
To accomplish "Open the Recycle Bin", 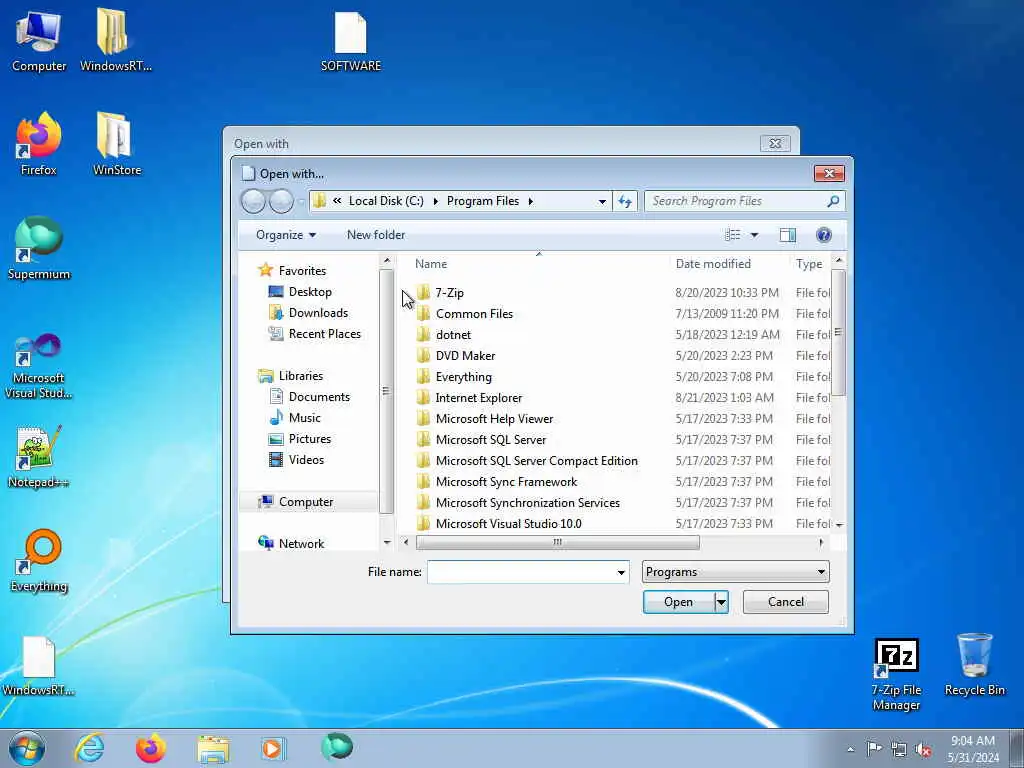I will pos(974,665).
